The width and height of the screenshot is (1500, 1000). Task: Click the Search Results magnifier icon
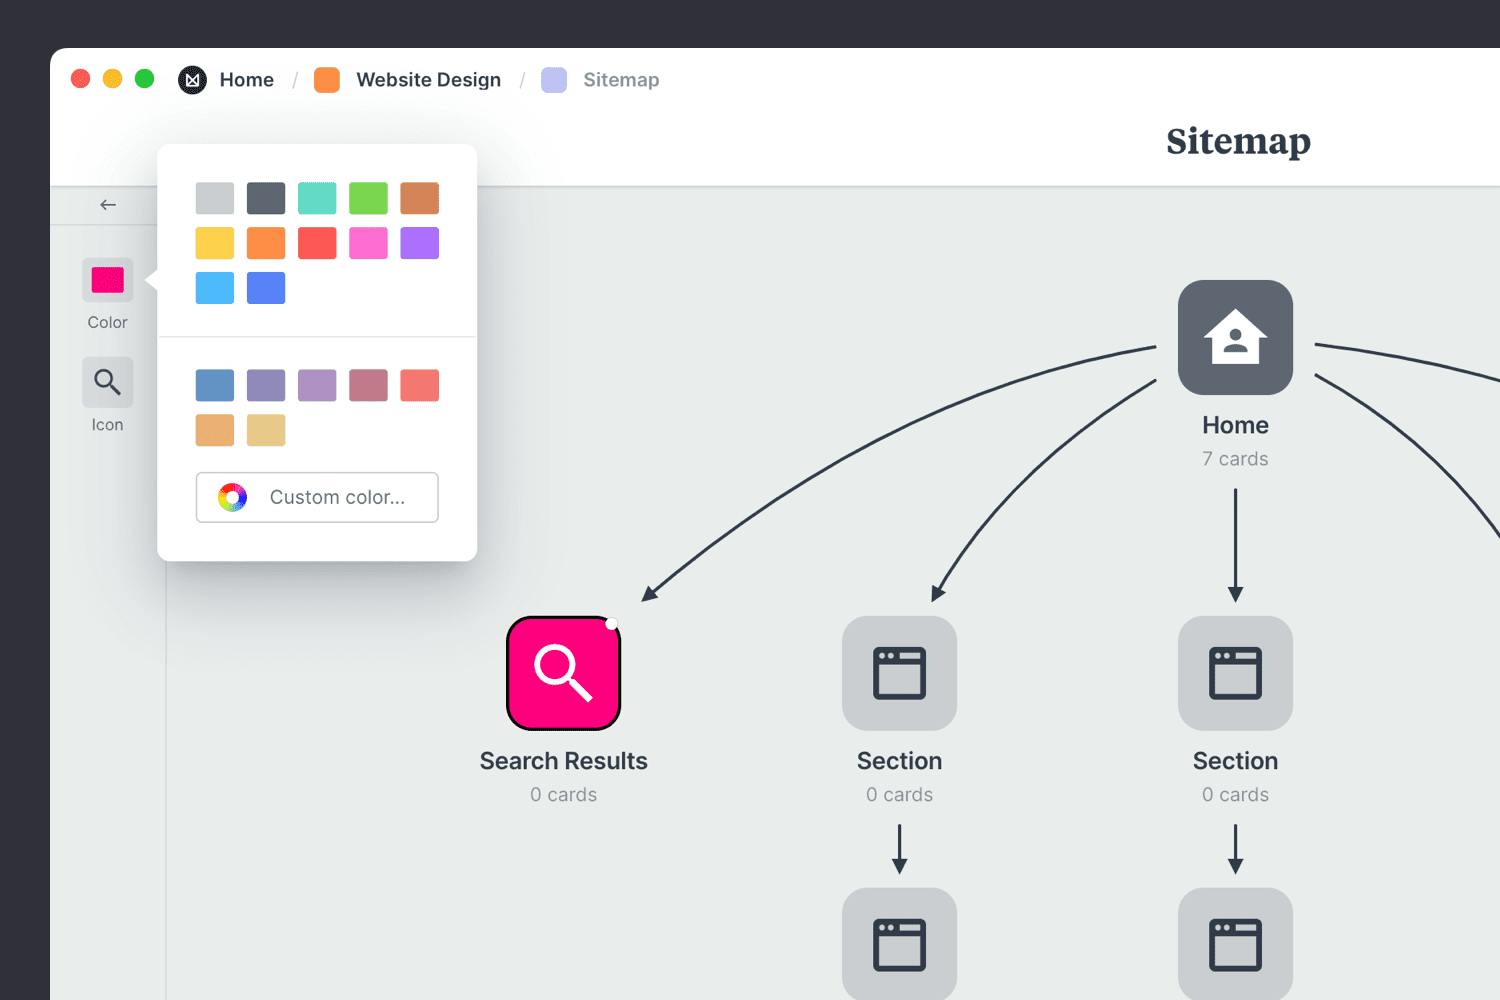pos(563,672)
